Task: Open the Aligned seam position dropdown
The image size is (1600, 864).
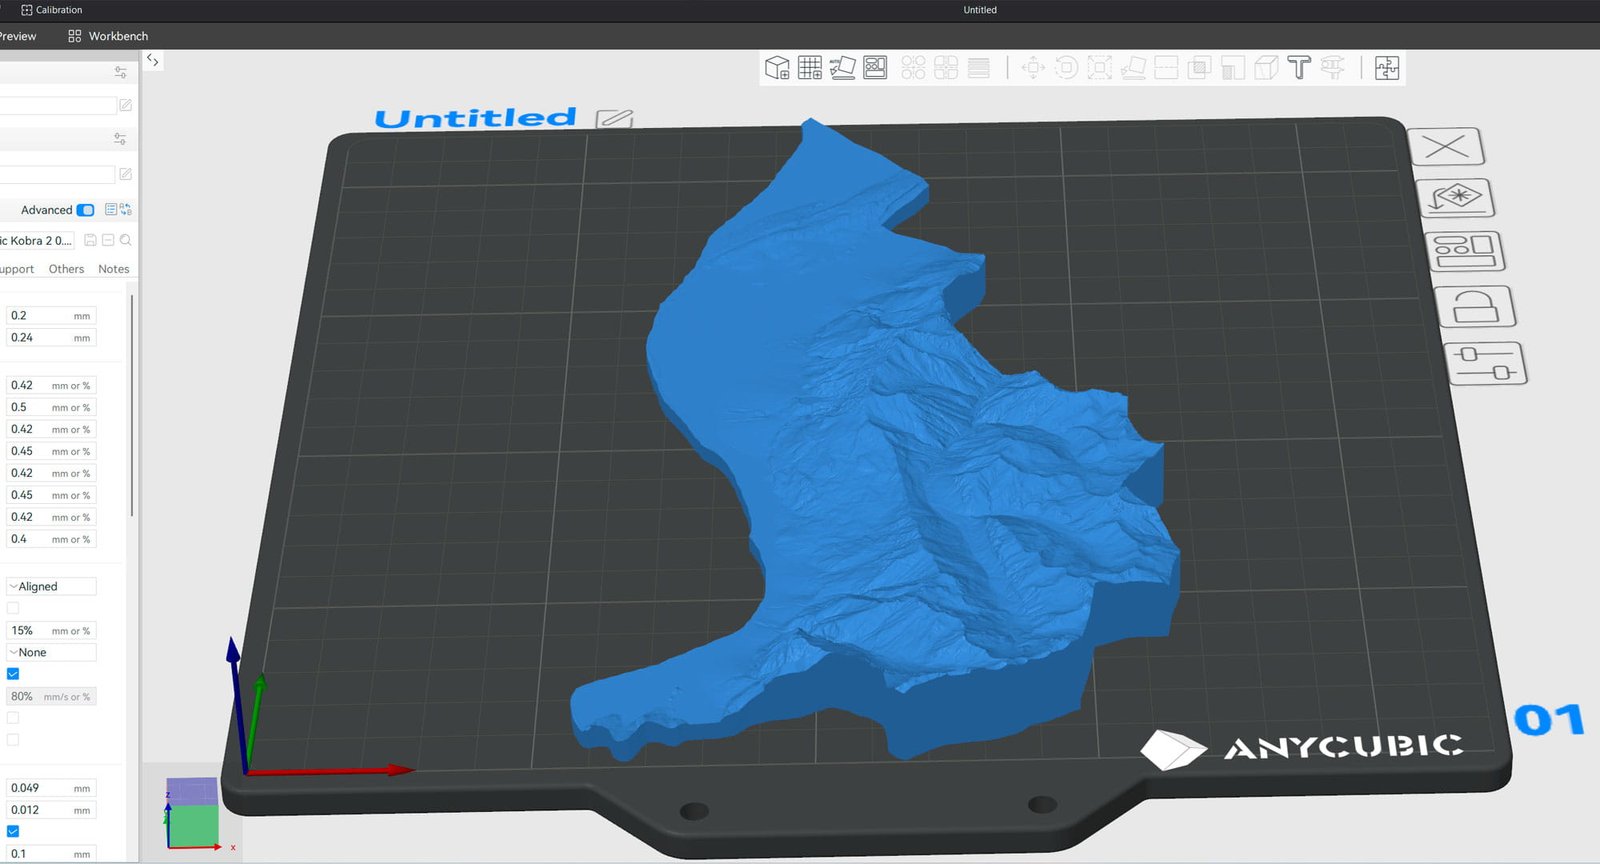Action: [52, 587]
